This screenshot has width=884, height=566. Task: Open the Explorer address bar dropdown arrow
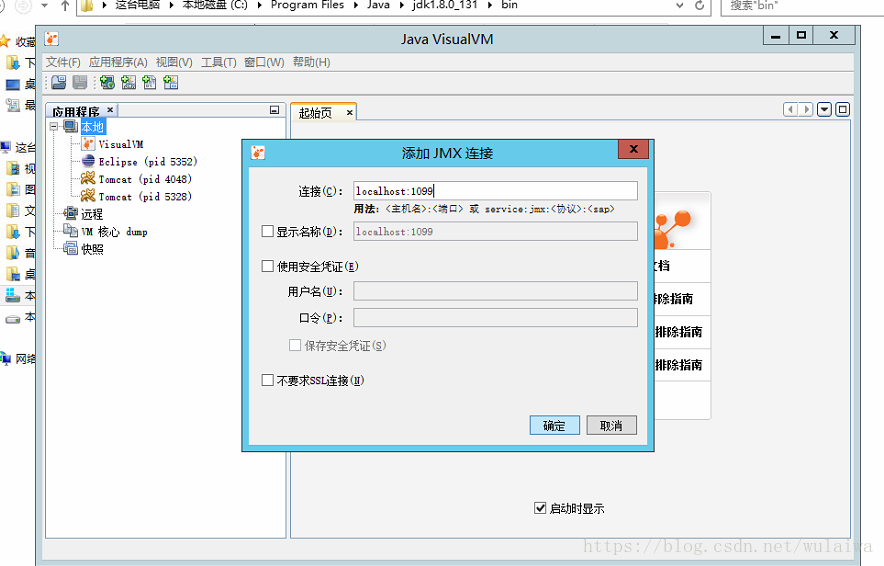click(680, 5)
